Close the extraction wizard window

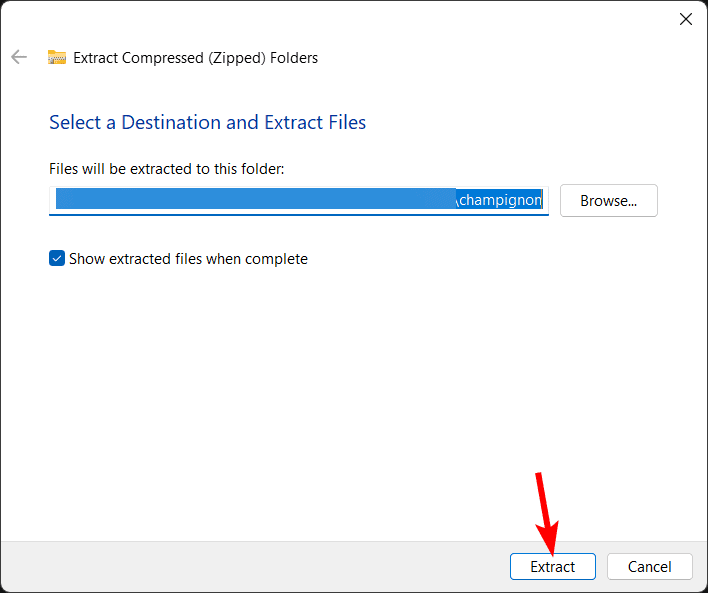coord(685,19)
